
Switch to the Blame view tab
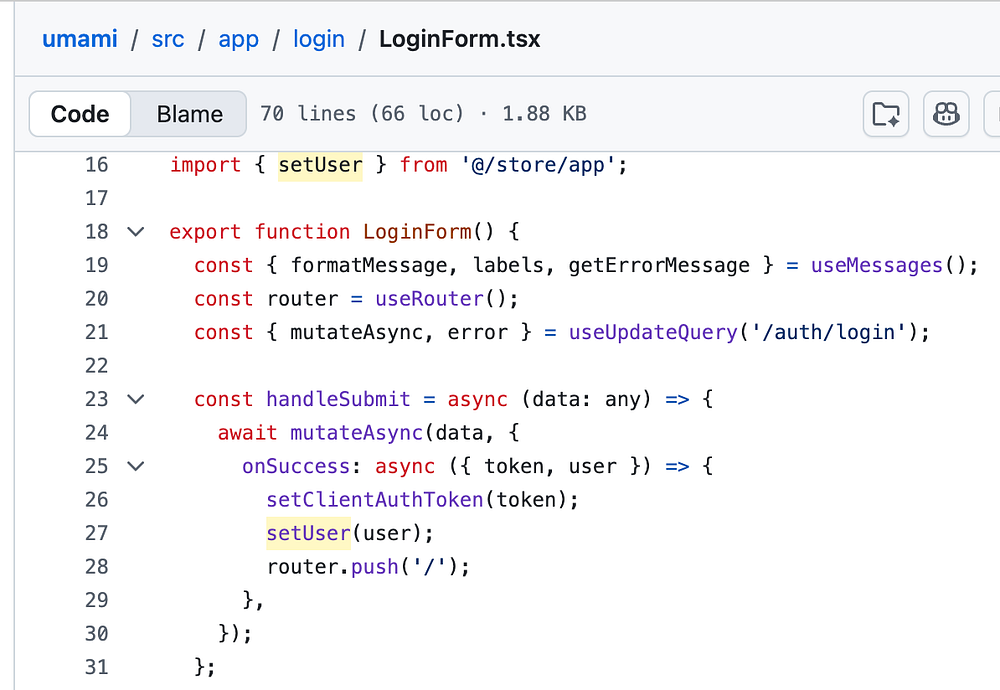pos(189,114)
